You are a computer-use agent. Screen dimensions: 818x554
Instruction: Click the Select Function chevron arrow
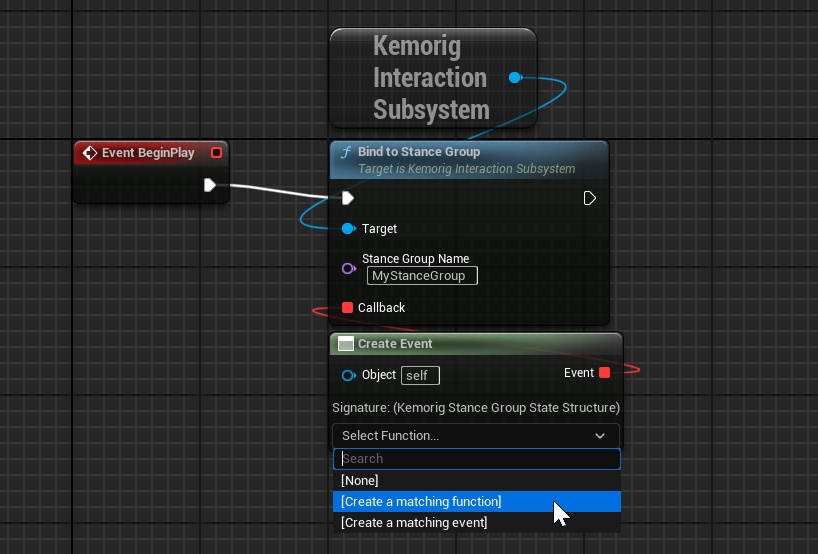pos(600,436)
